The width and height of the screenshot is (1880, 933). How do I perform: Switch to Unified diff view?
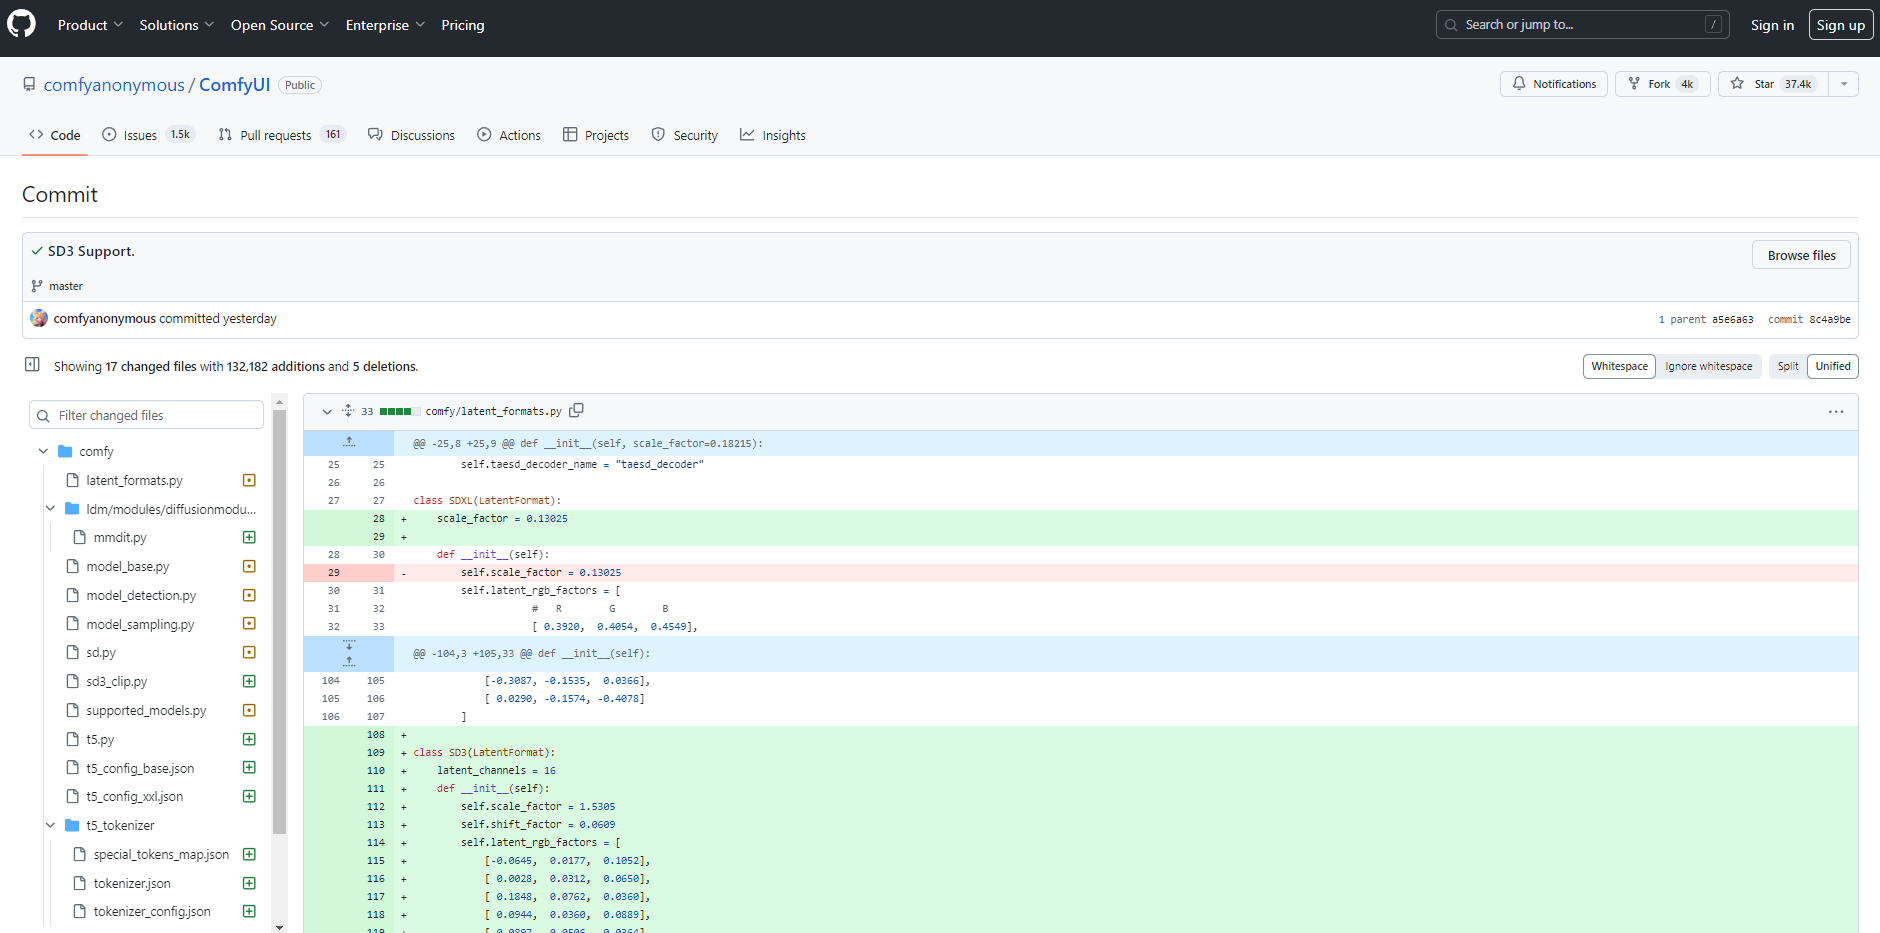click(x=1833, y=366)
